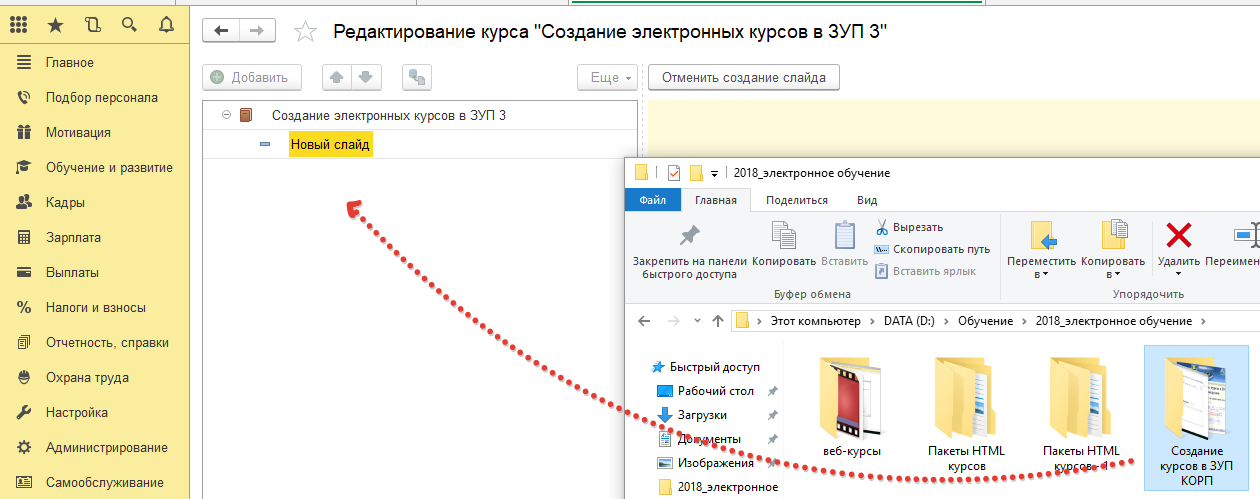This screenshot has height=499, width=1260.
Task: Click course book icon in tree
Action: 247,115
